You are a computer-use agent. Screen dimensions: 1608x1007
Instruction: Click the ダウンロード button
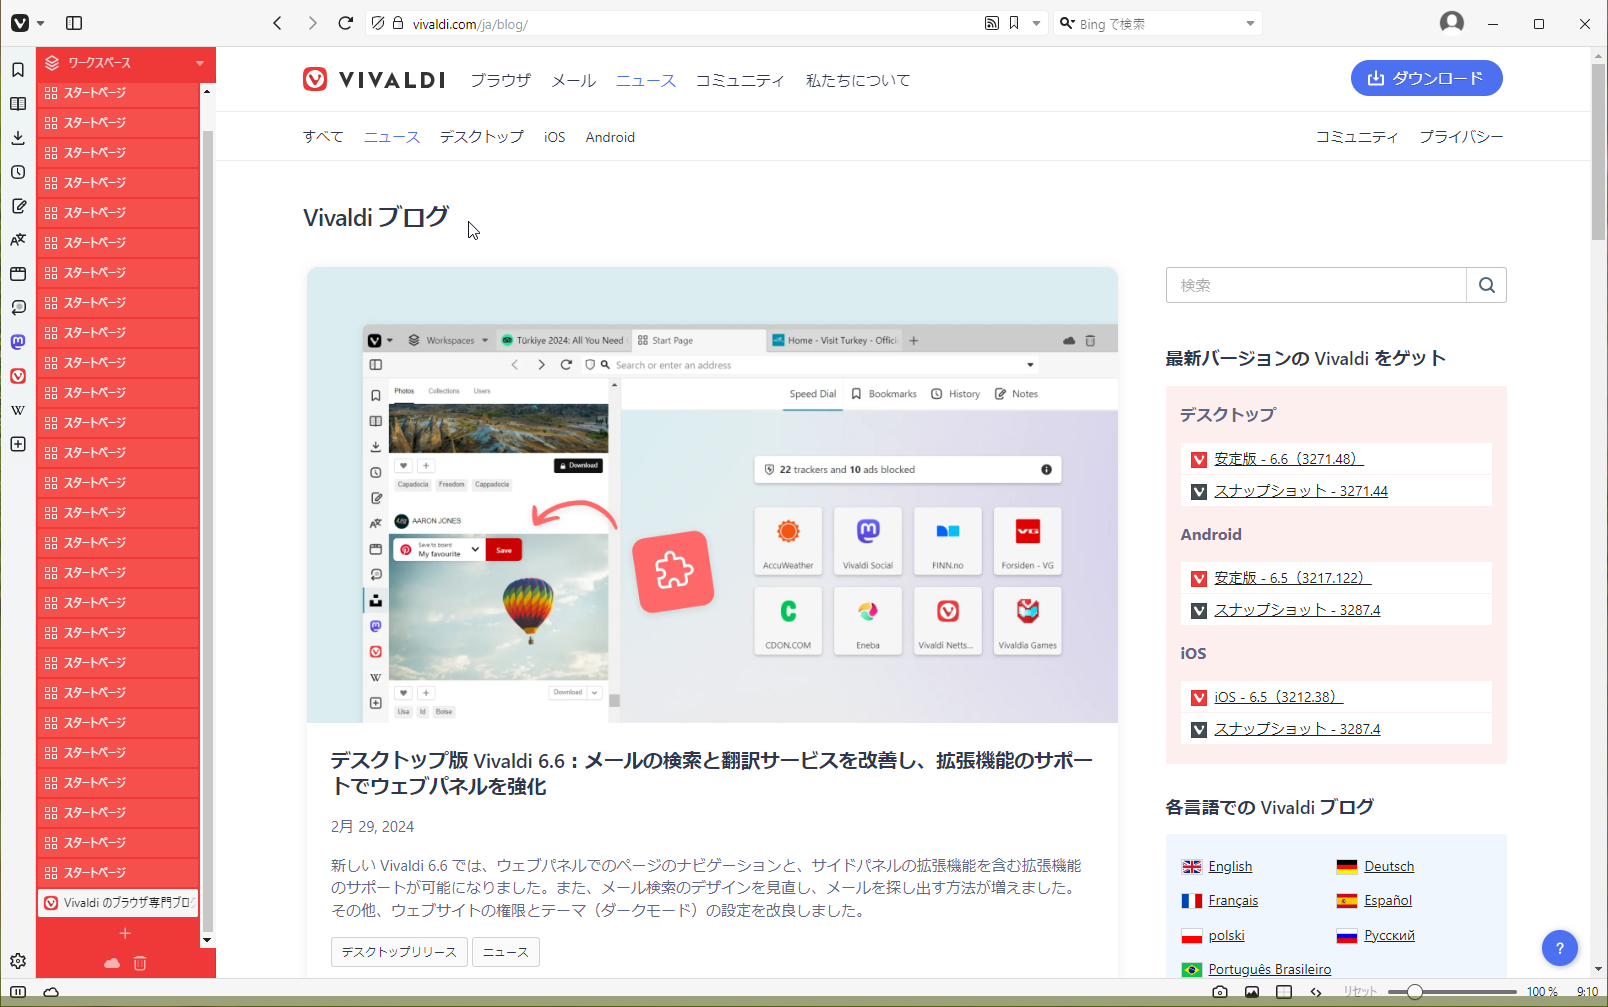tap(1426, 78)
